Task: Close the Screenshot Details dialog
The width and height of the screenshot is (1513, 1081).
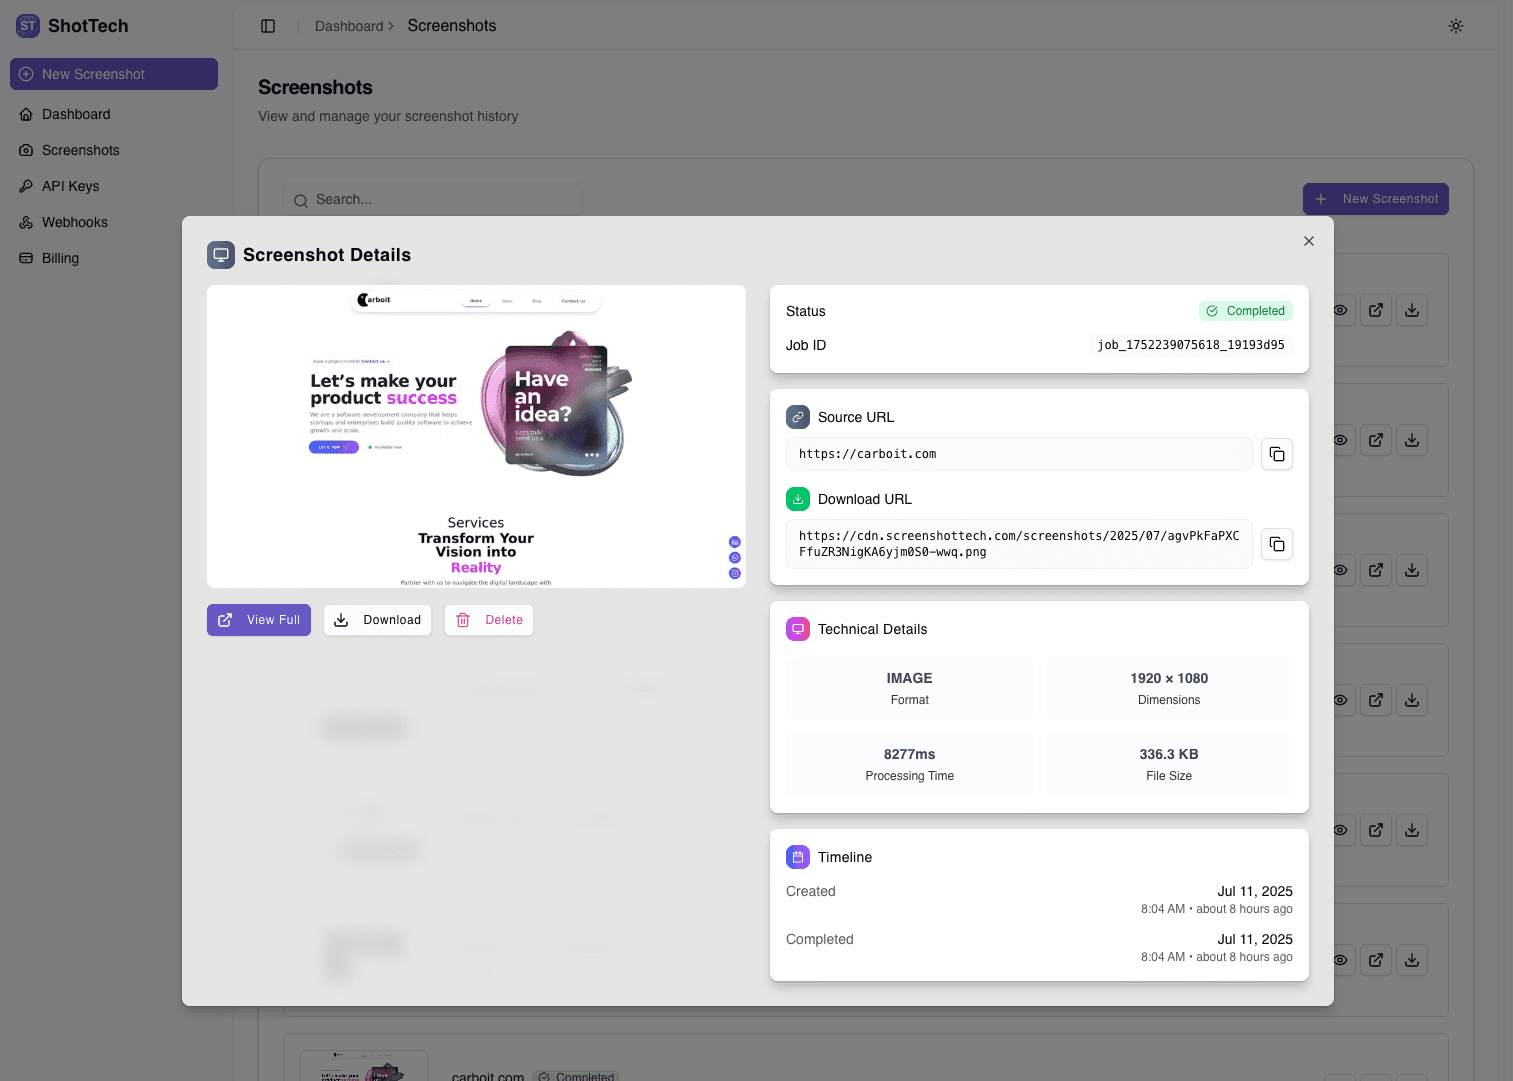Action: [1309, 241]
